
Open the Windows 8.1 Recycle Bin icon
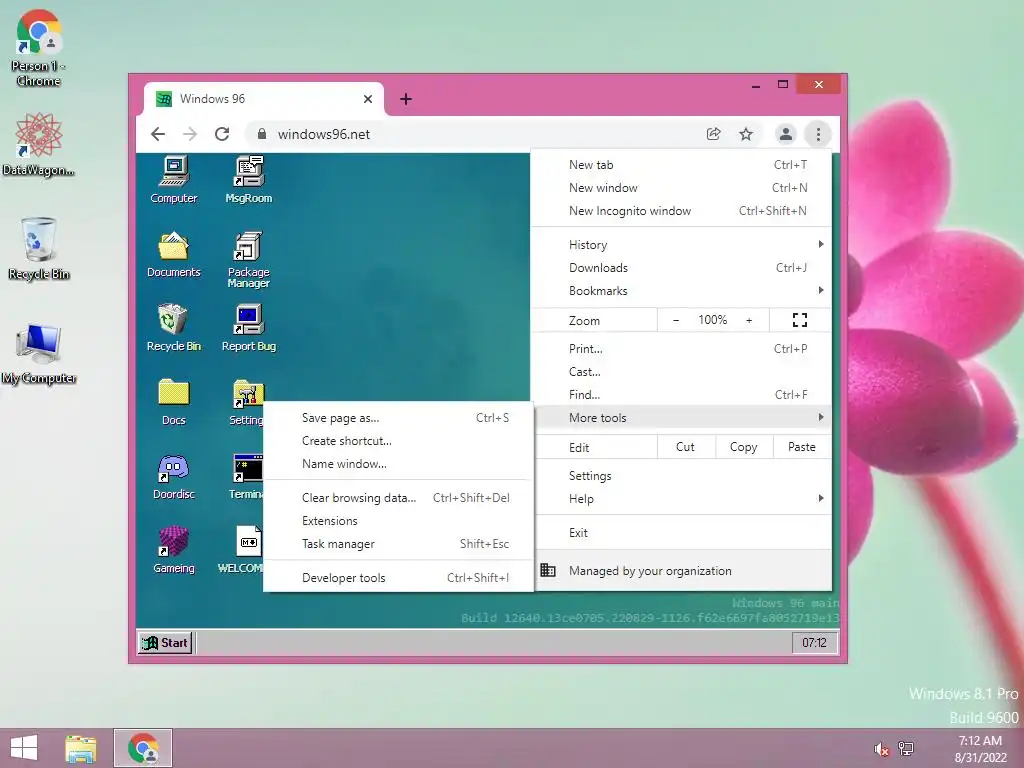(39, 249)
